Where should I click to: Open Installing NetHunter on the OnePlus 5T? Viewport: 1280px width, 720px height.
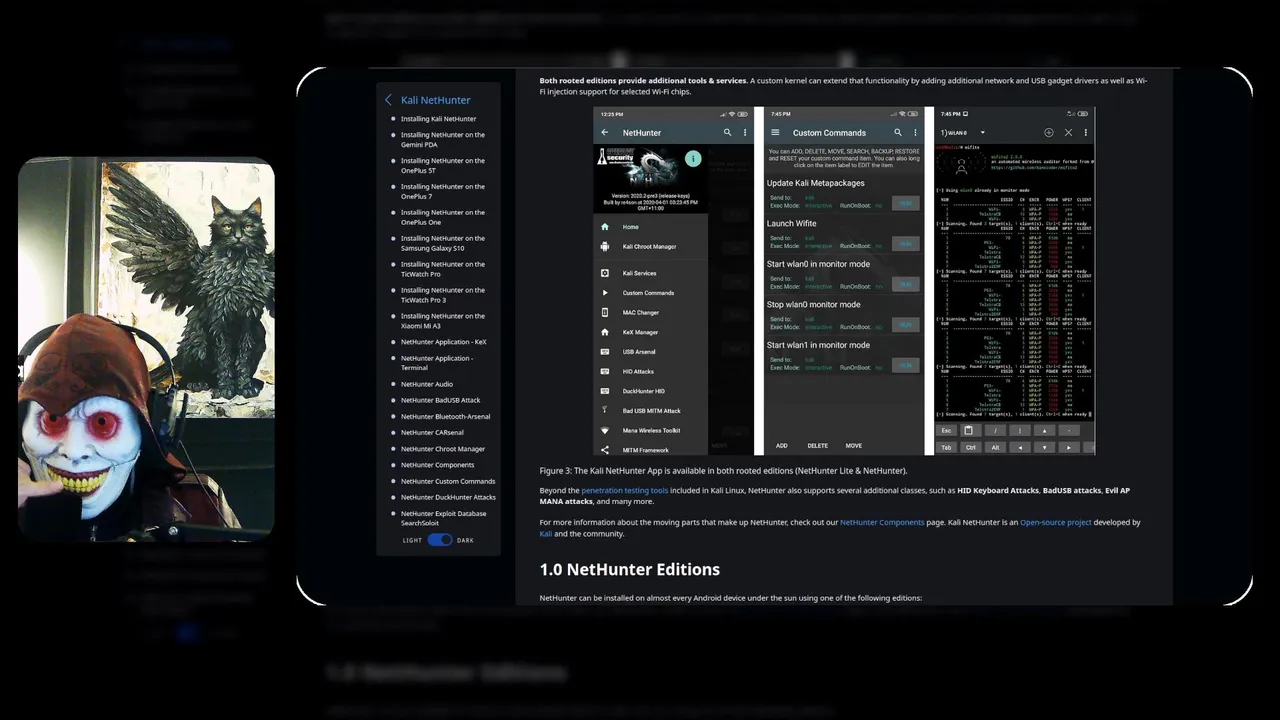click(x=443, y=165)
